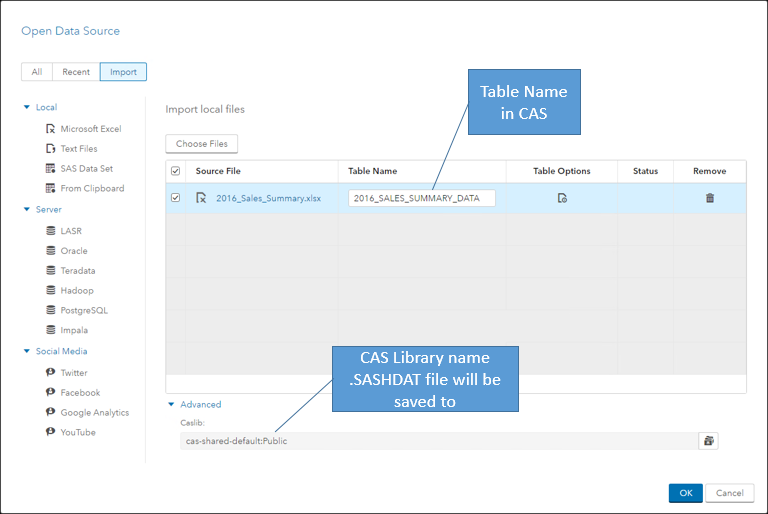Image resolution: width=768 pixels, height=514 pixels.
Task: Select Google Analytics in Social Media
Action: point(51,413)
